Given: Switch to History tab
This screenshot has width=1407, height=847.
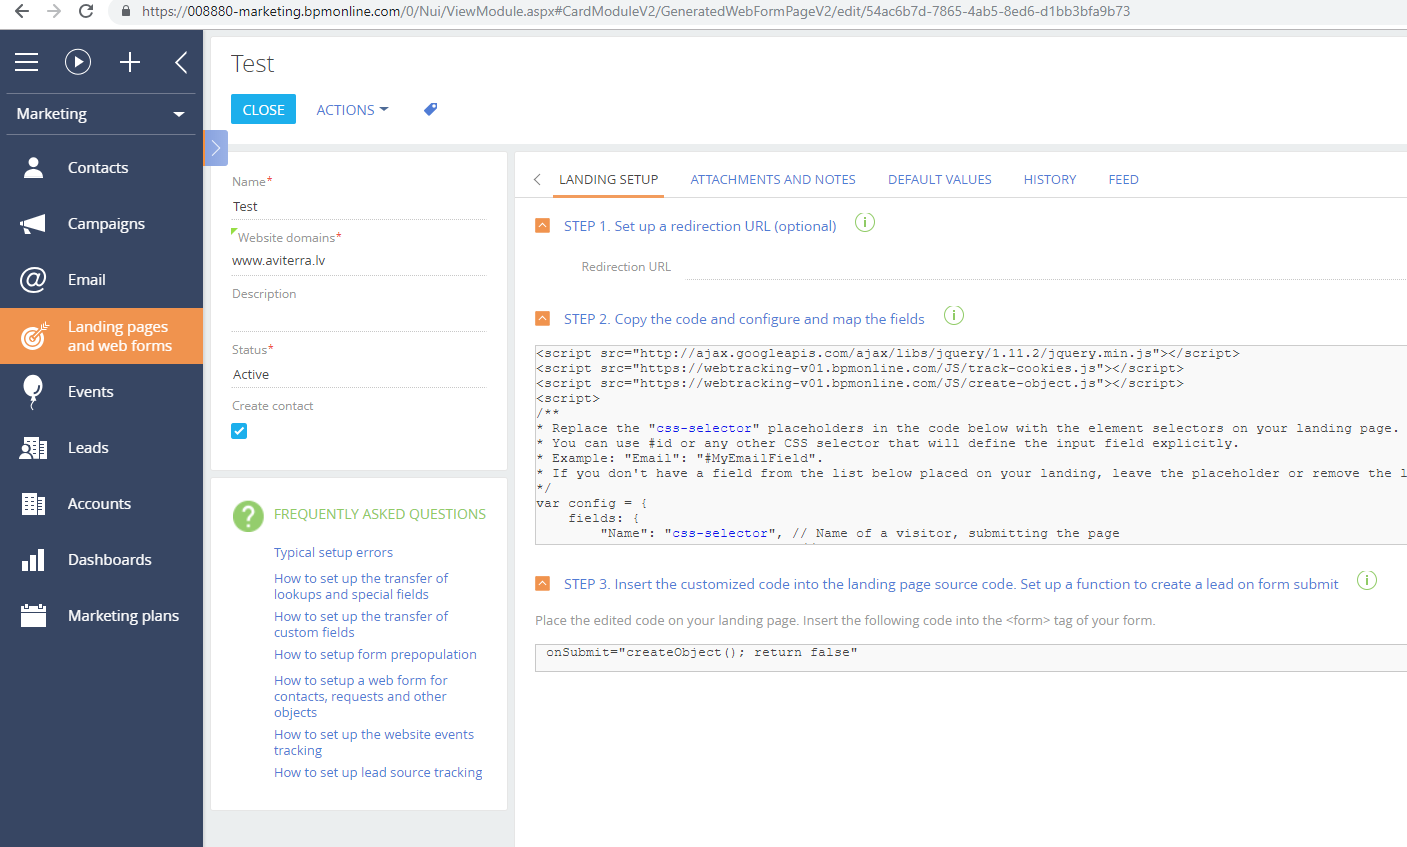Looking at the screenshot, I should point(1050,180).
